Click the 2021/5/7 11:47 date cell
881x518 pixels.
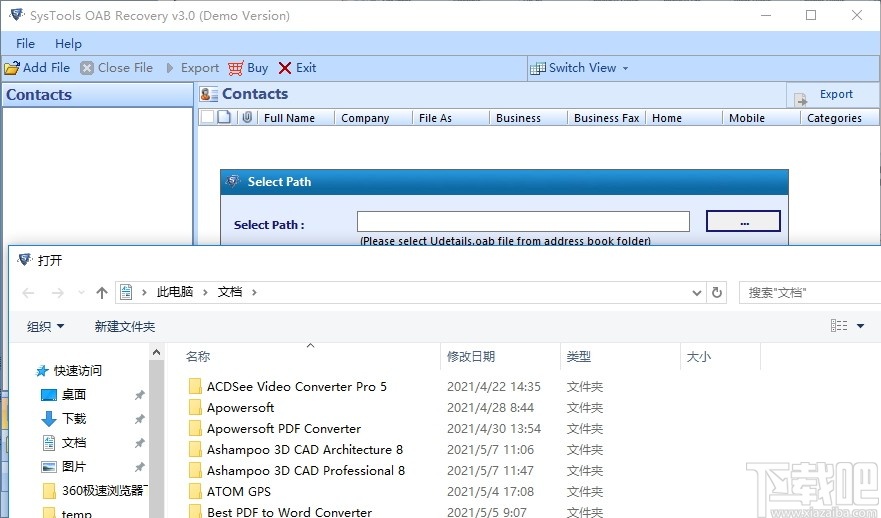[x=491, y=471]
